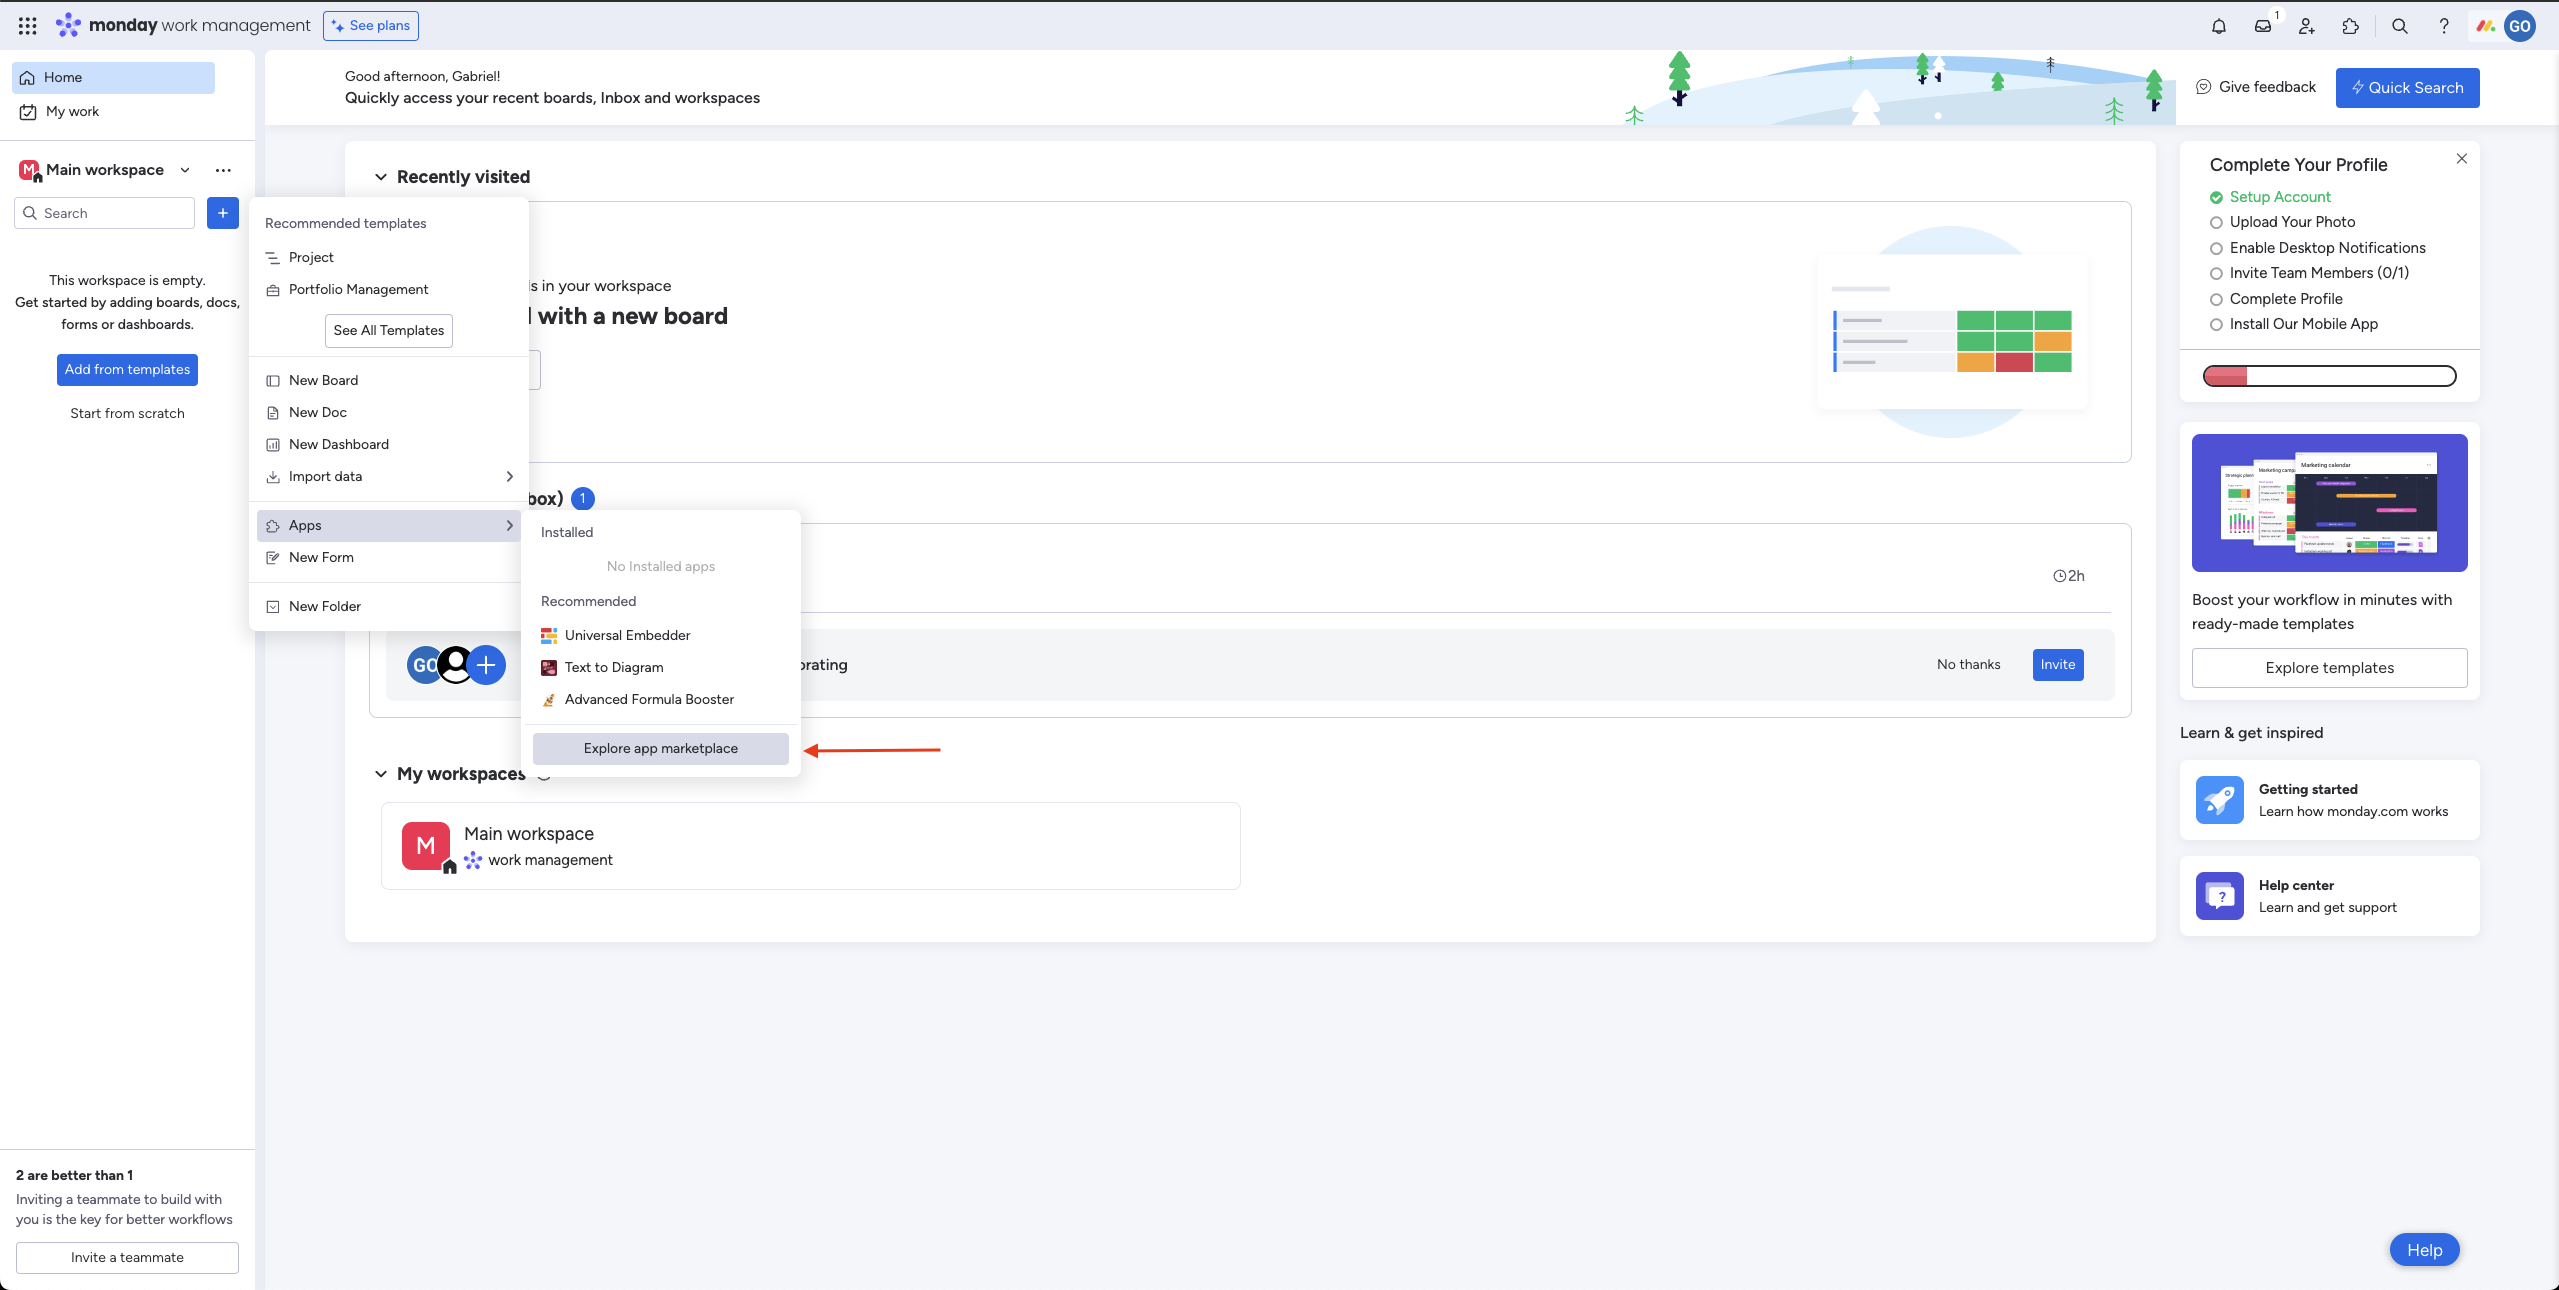Open the Main workspace card
This screenshot has width=2559, height=1290.
[x=810, y=846]
